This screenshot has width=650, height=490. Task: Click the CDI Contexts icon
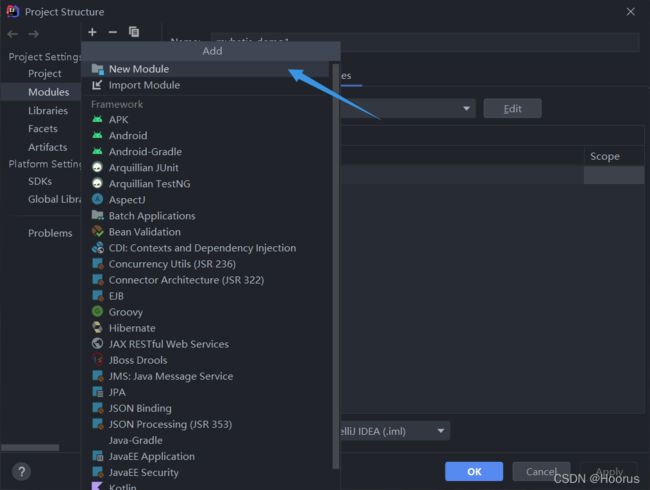coord(97,247)
